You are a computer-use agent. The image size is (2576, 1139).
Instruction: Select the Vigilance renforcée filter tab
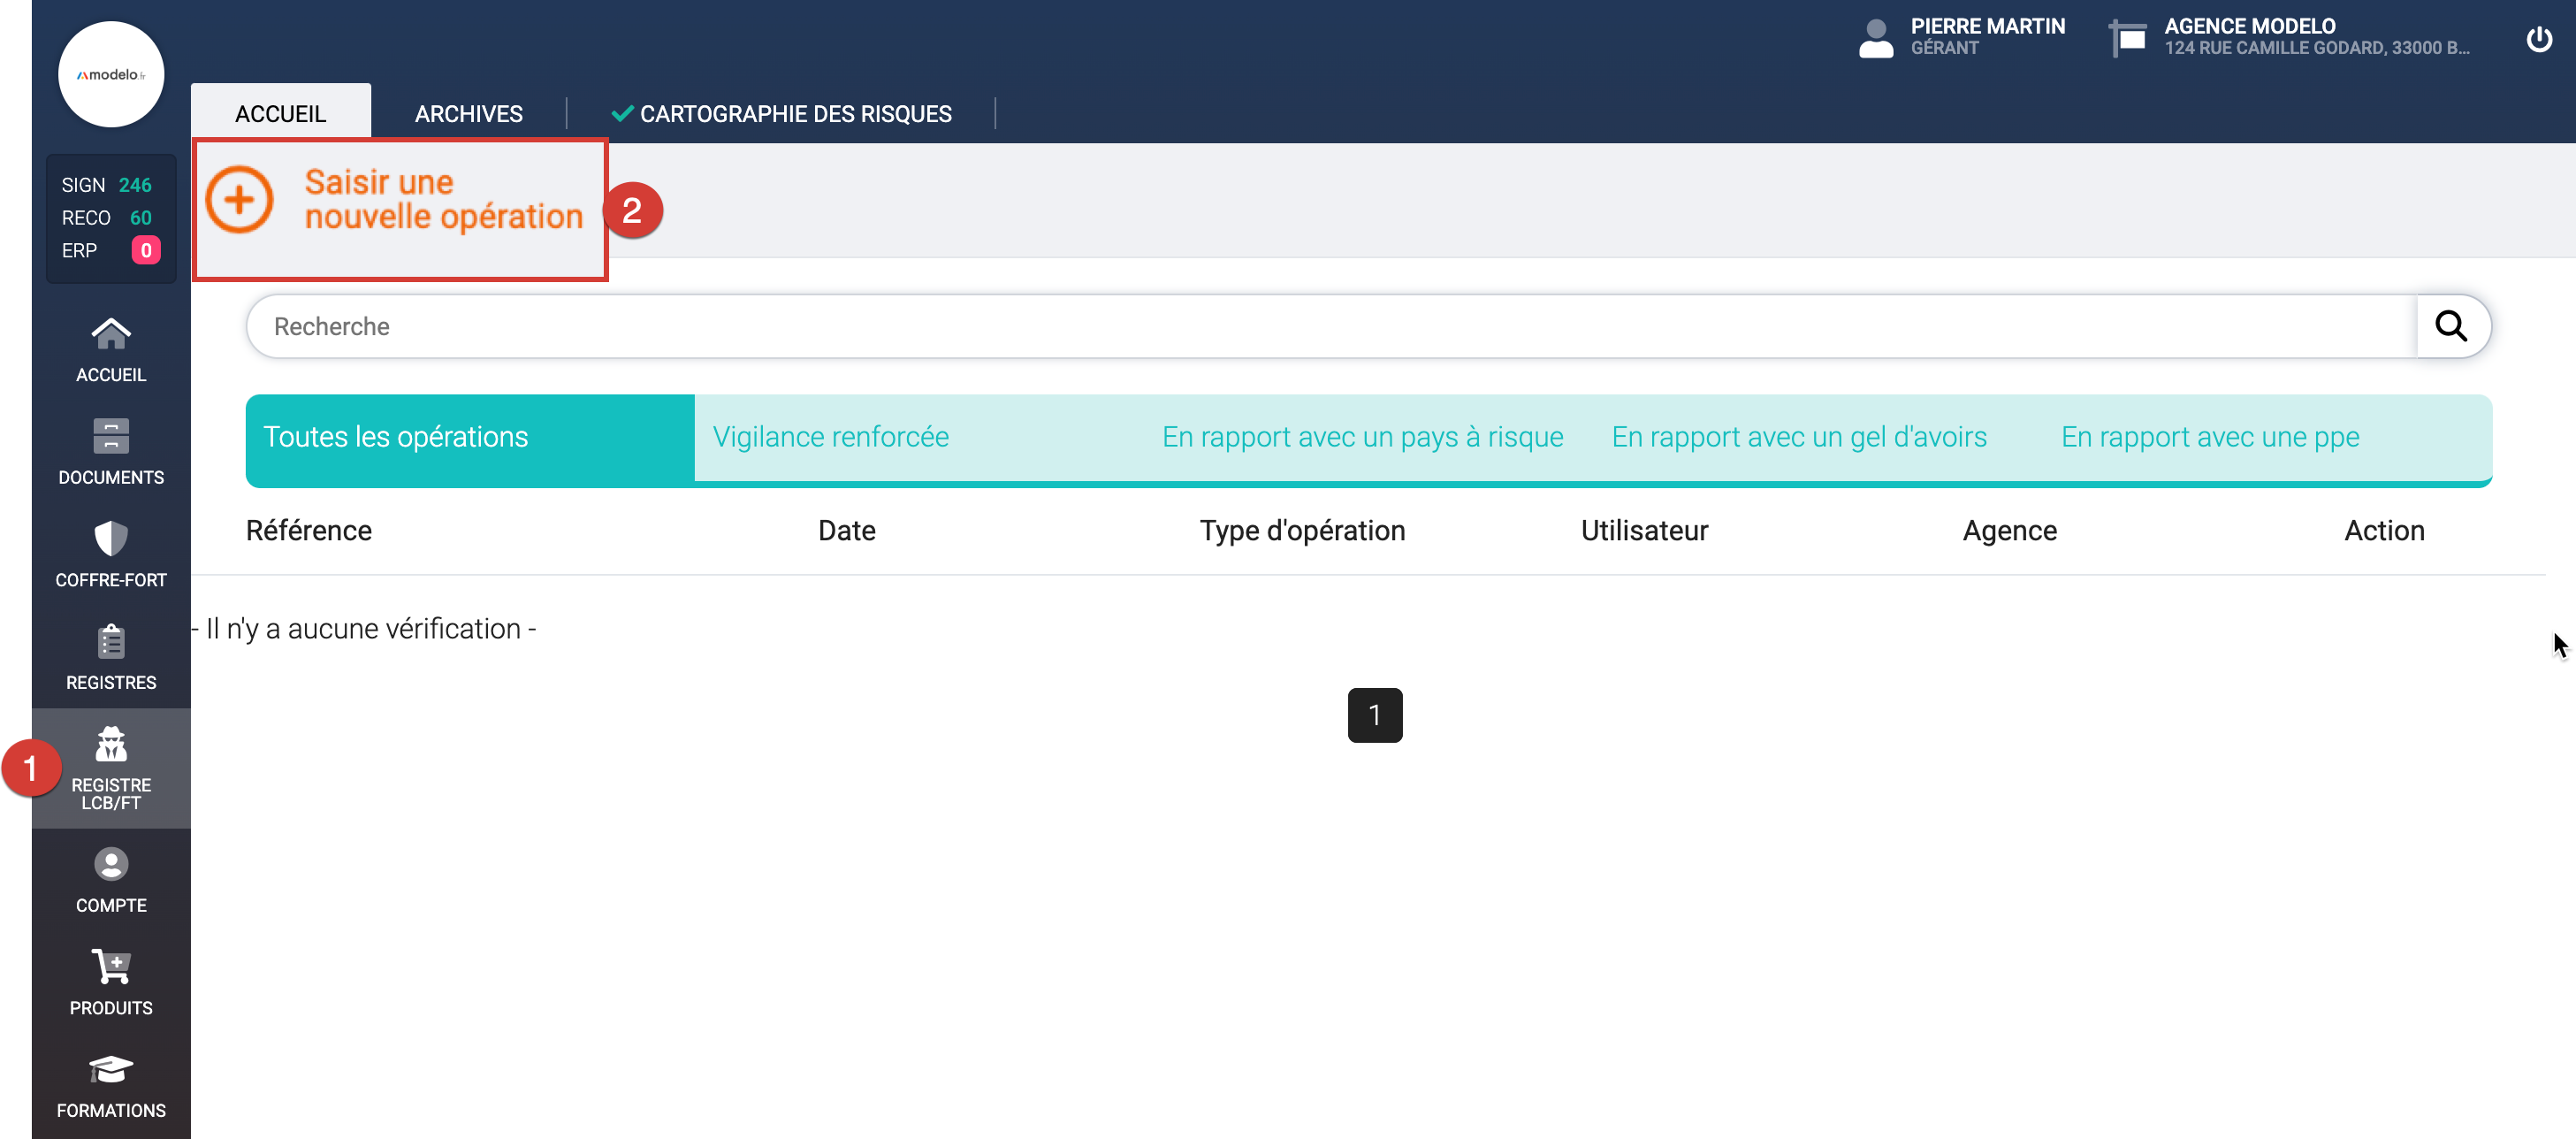click(x=830, y=437)
